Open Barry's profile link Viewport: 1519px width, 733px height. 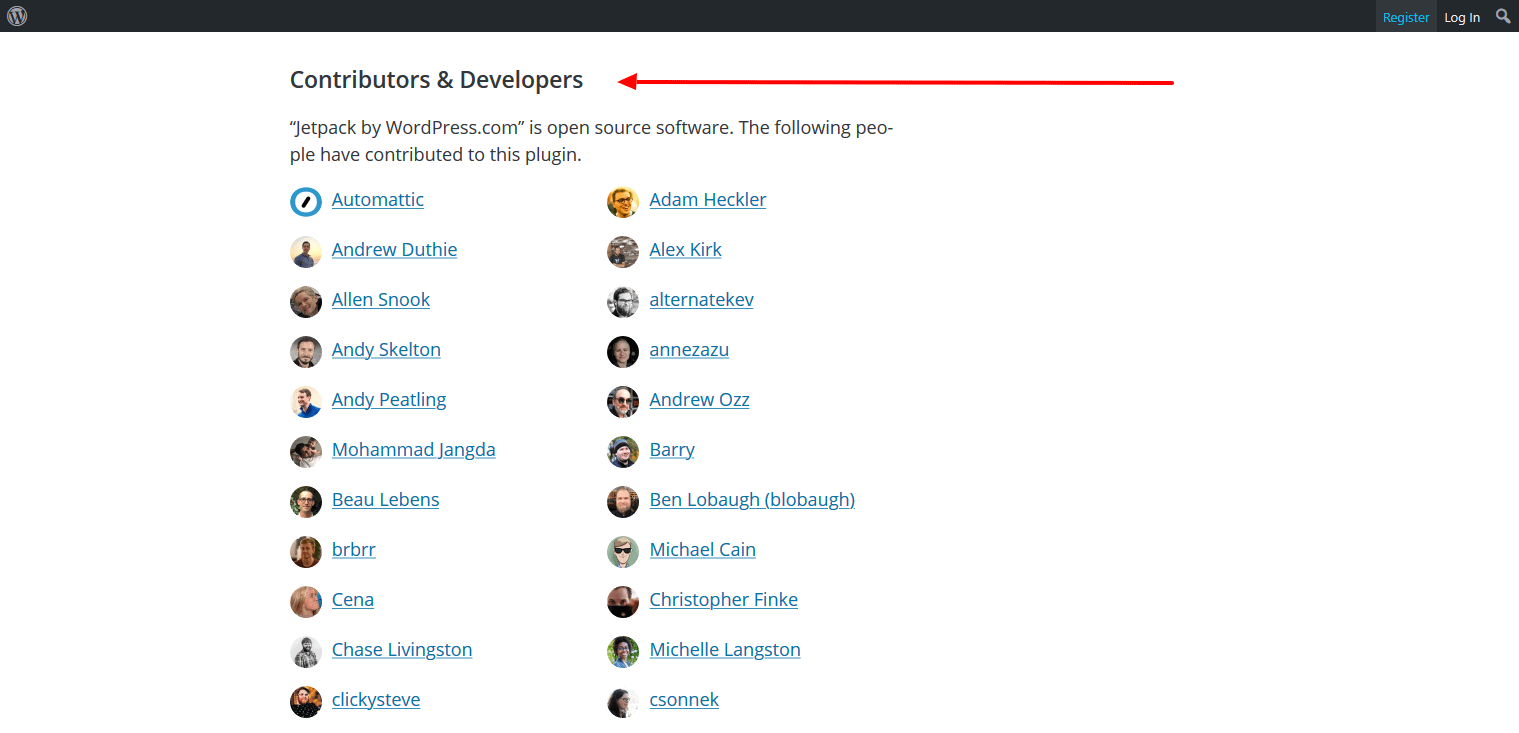[672, 449]
